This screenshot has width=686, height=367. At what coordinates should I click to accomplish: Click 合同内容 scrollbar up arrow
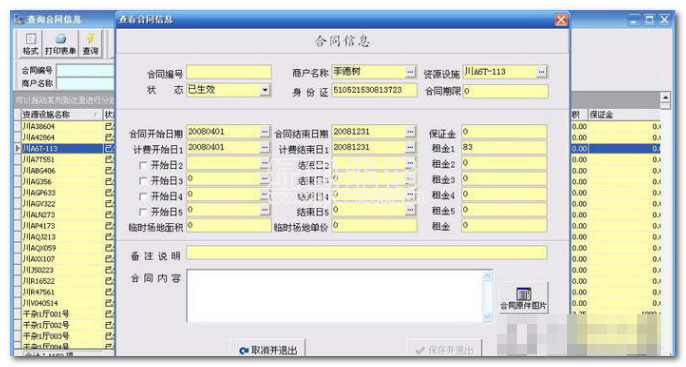487,276
